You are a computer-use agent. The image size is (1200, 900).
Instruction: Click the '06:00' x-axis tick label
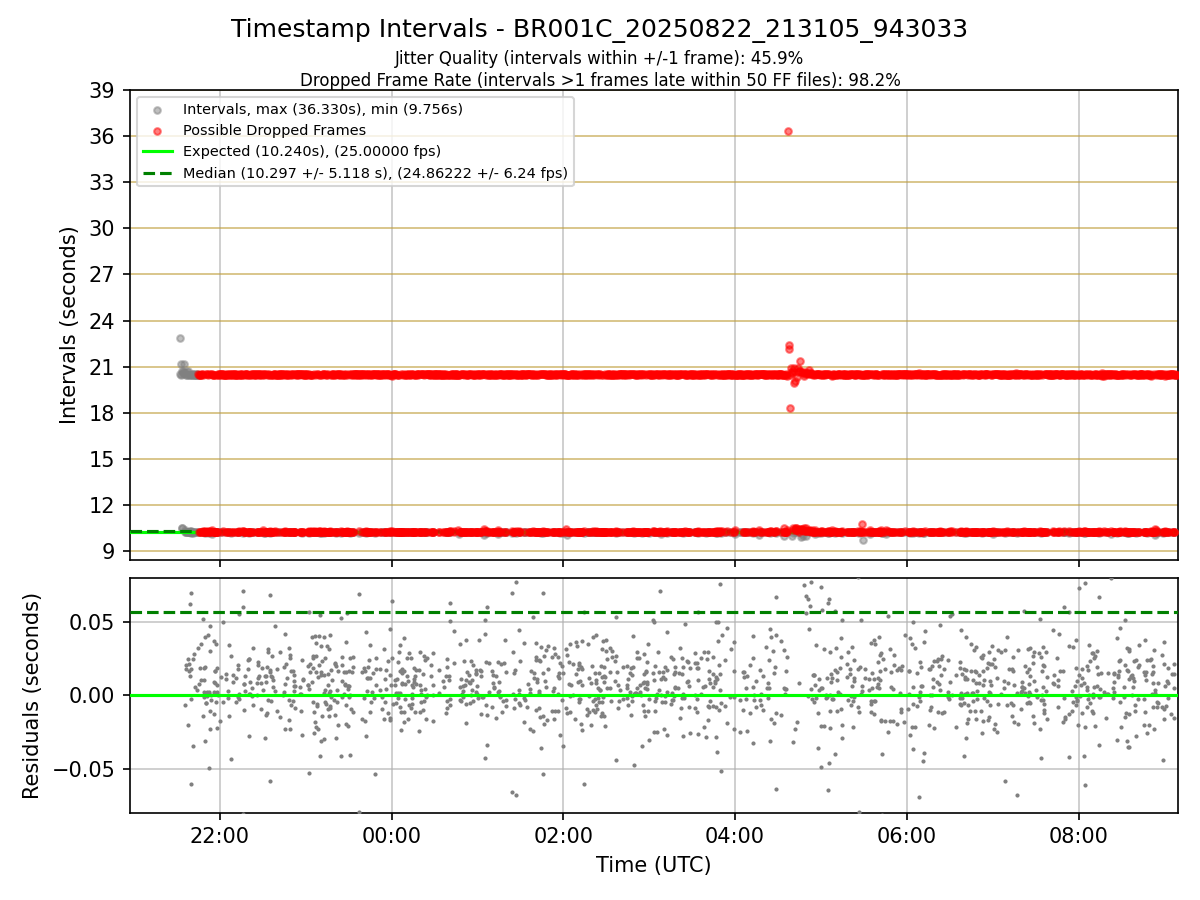point(906,835)
